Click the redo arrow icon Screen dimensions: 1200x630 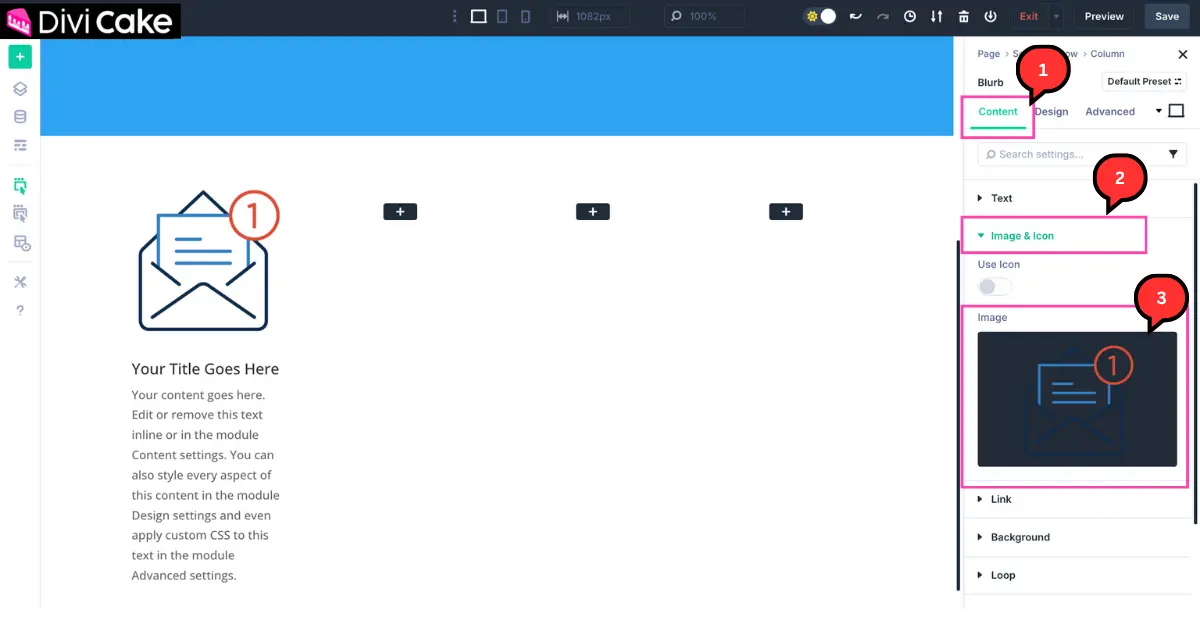click(882, 16)
